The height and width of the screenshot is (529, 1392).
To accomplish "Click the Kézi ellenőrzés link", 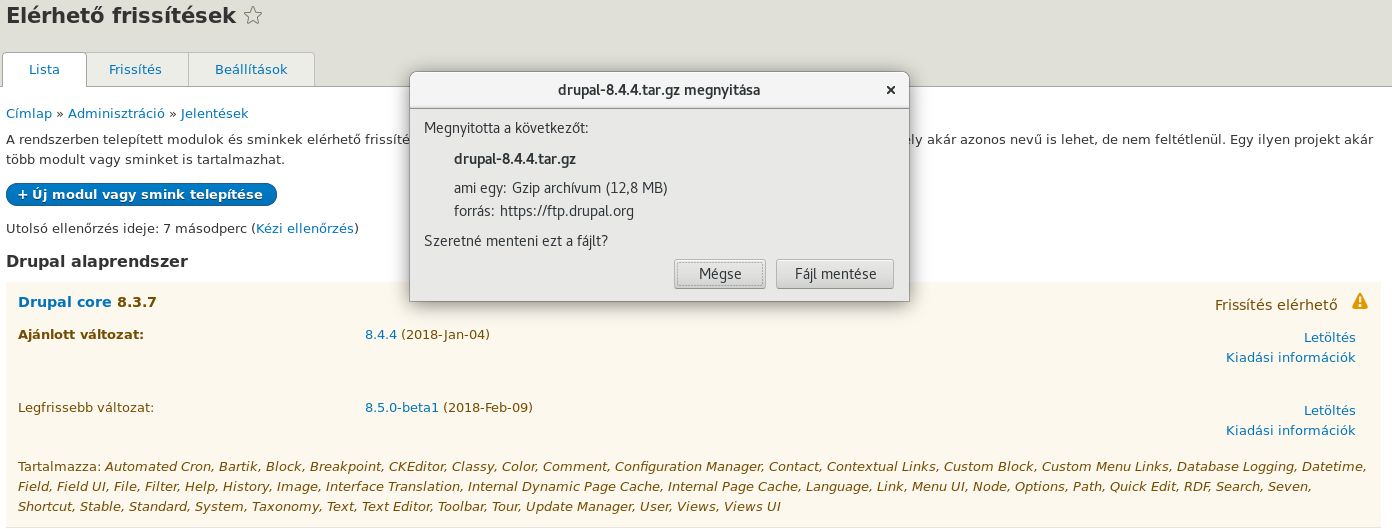I will 305,229.
